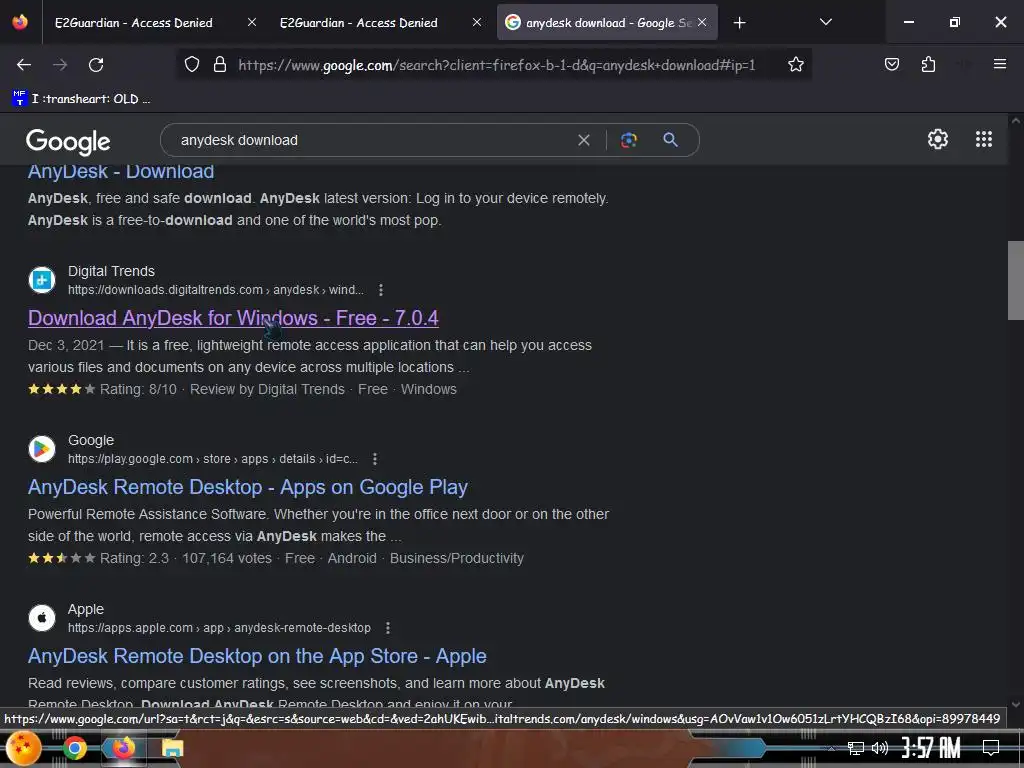Search by image with Google Lens icon

[628, 140]
